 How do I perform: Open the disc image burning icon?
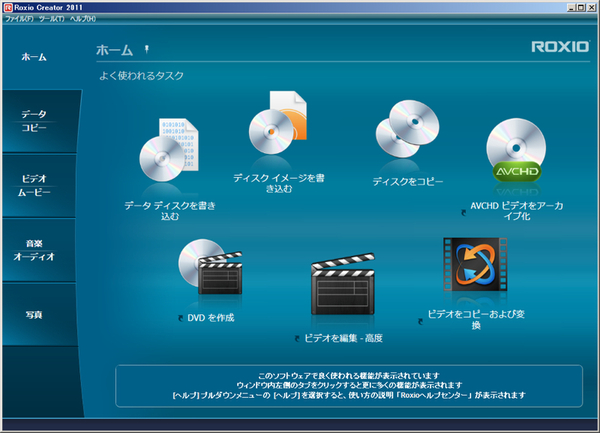[x=278, y=123]
